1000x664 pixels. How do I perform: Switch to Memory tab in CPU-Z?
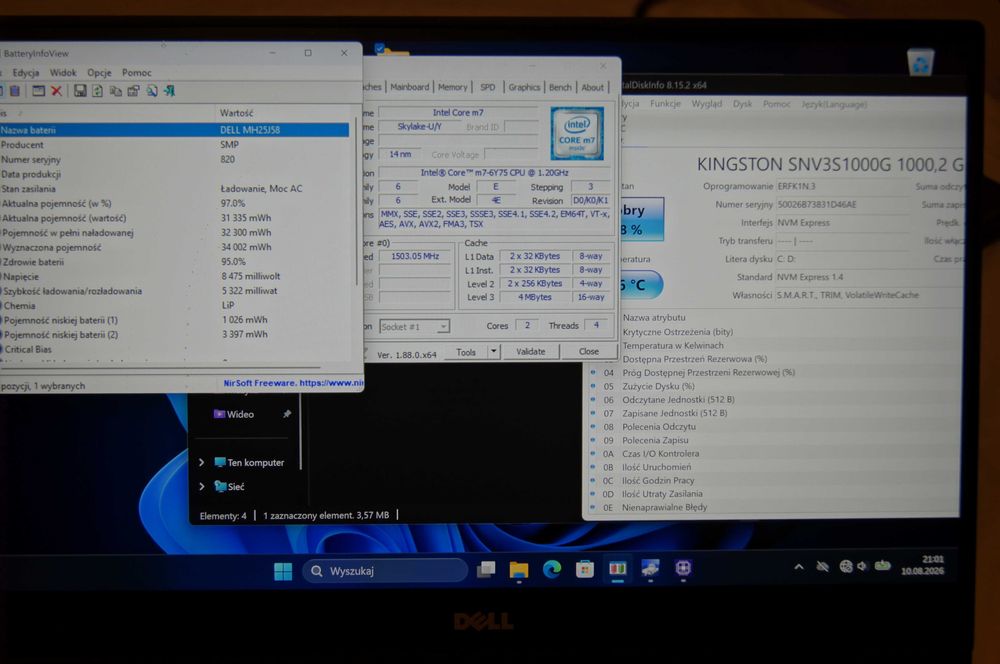click(x=452, y=87)
